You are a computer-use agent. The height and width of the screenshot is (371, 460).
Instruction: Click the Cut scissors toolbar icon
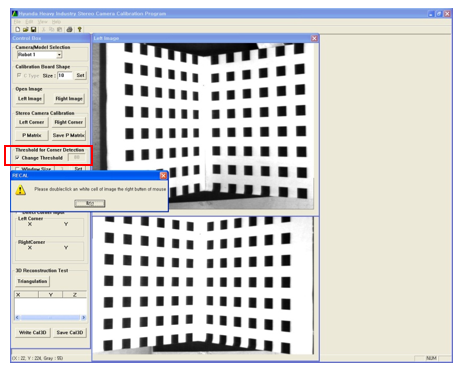click(x=44, y=30)
